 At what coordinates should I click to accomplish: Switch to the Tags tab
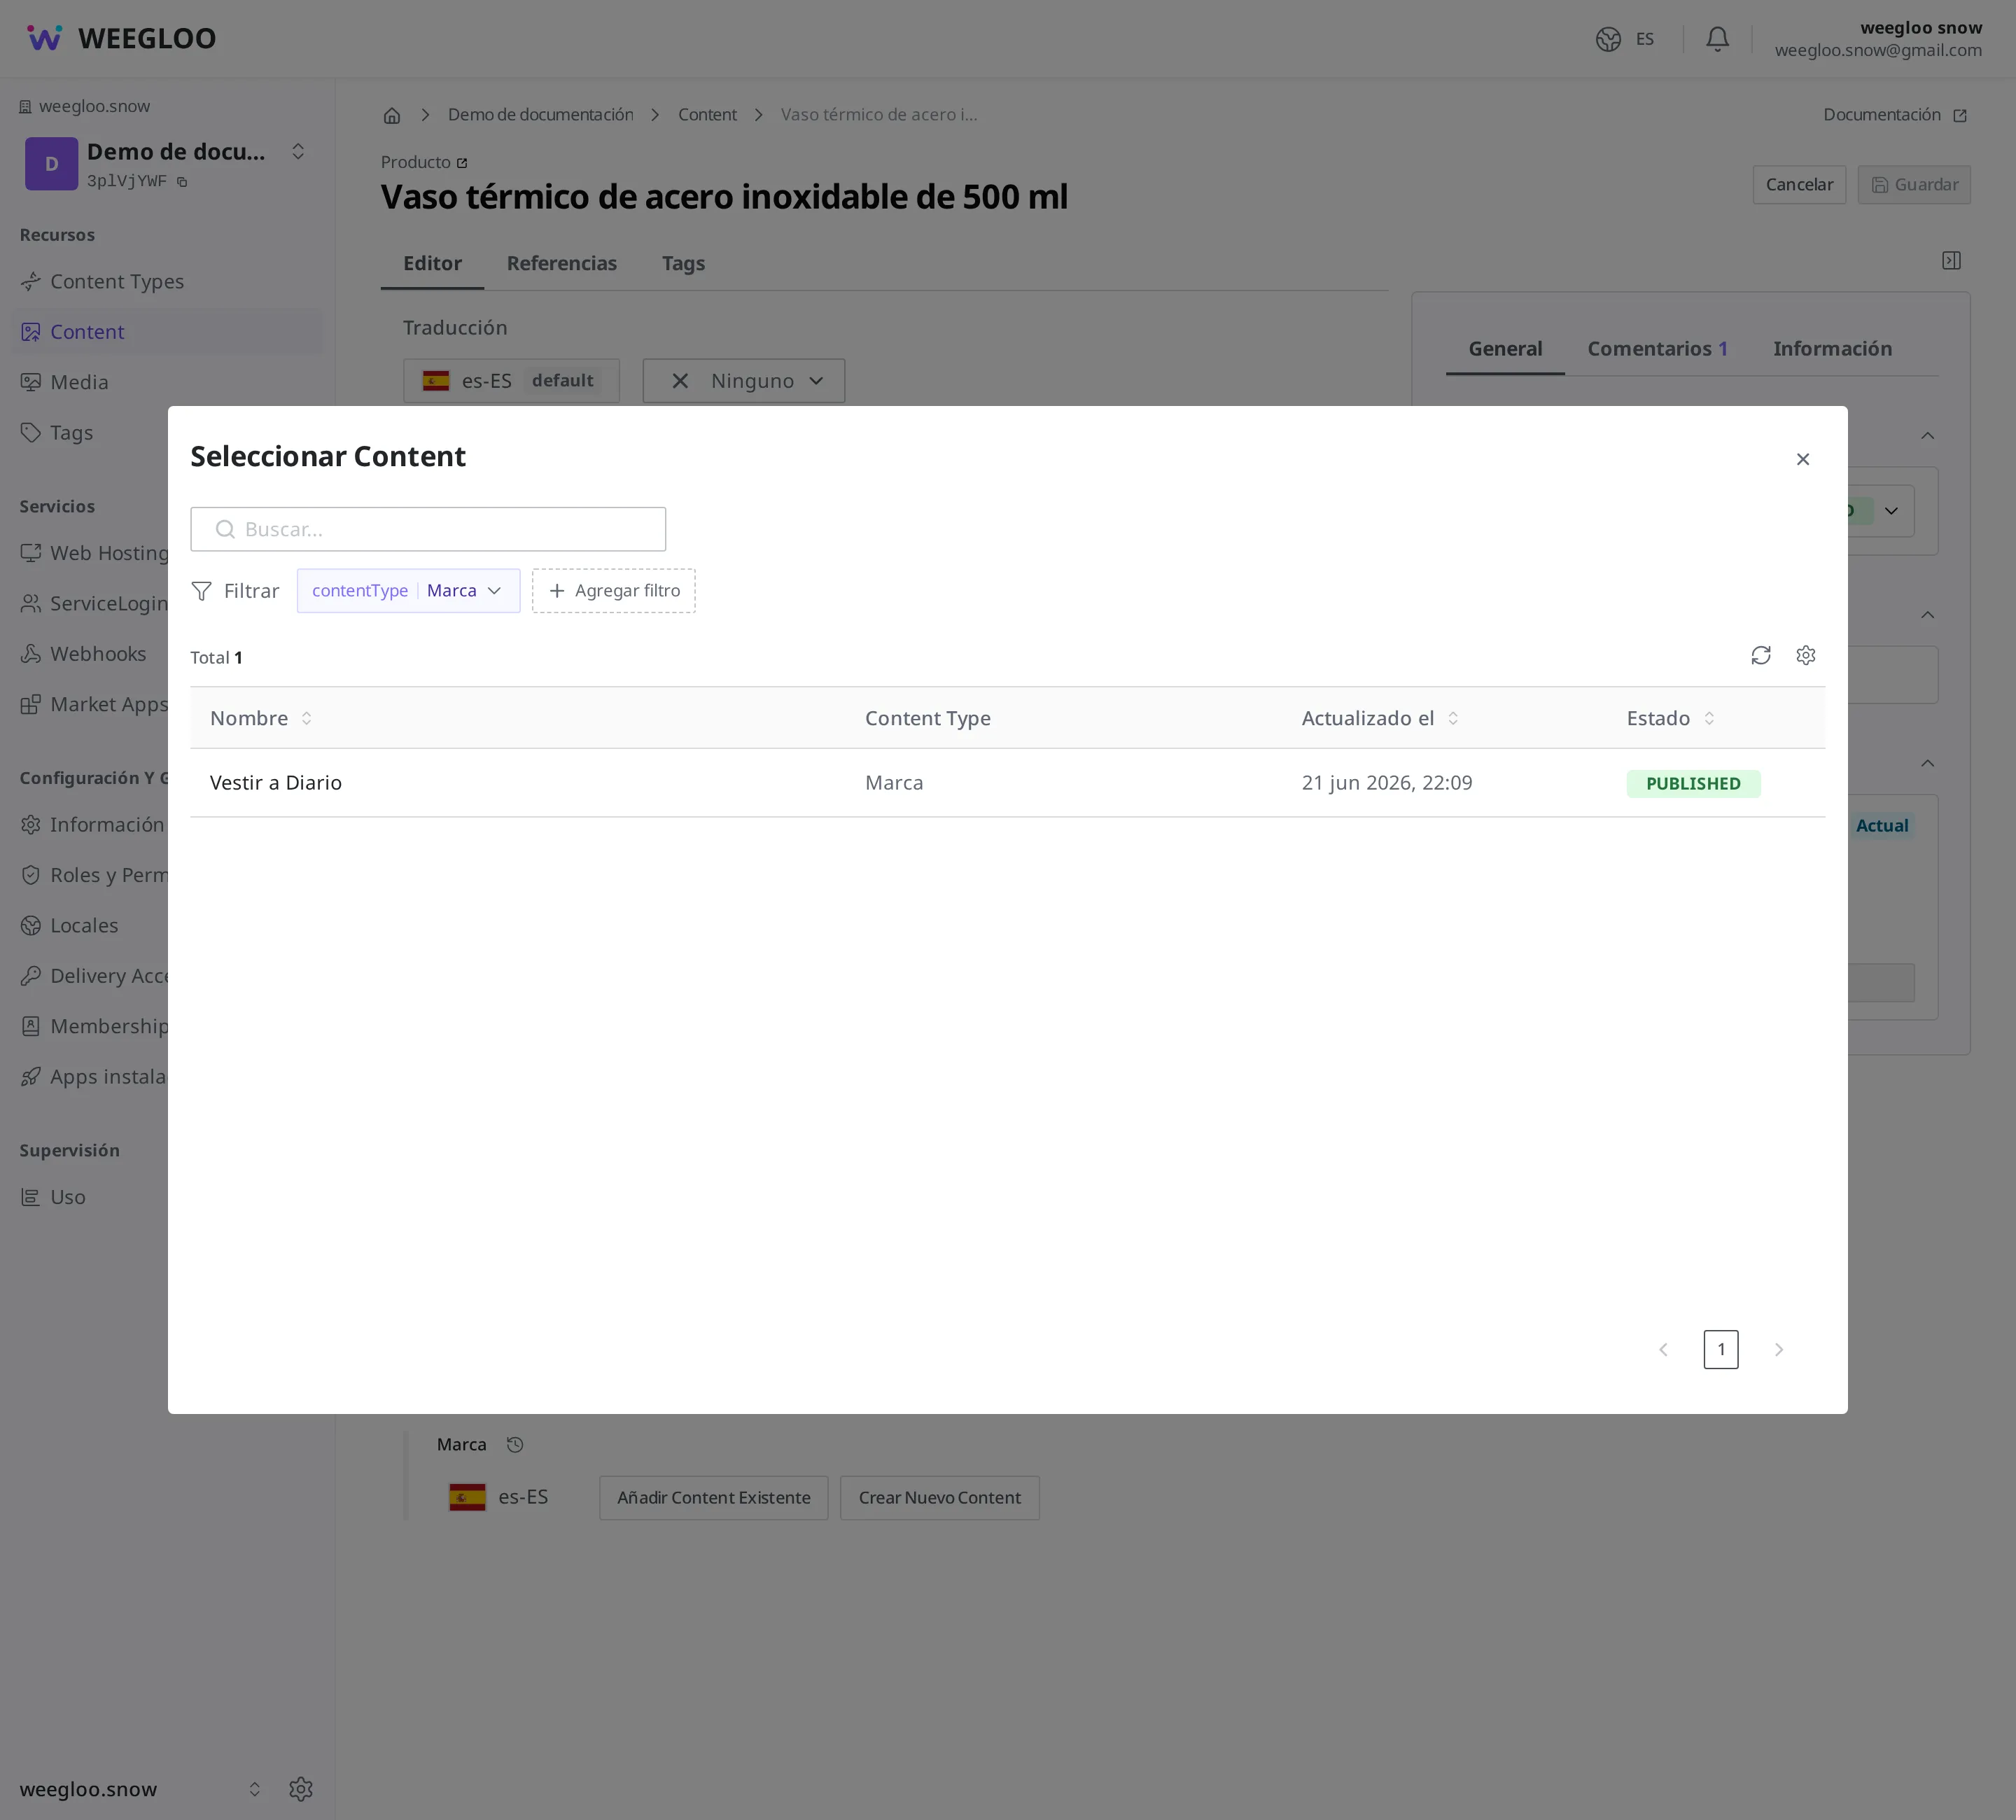coord(683,264)
